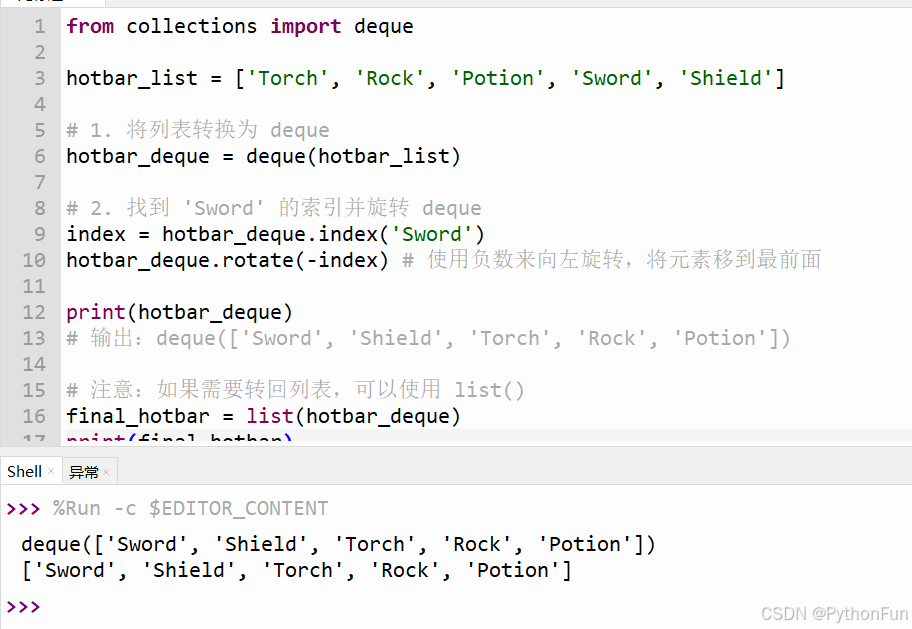Close the Shell tab with its x

click(x=51, y=471)
